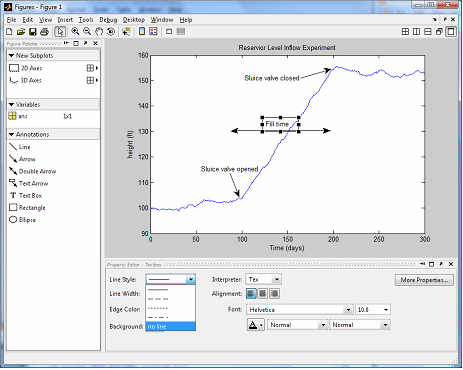Image resolution: width=463 pixels, height=370 pixels.
Task: Open the File menu
Action: tap(11, 20)
